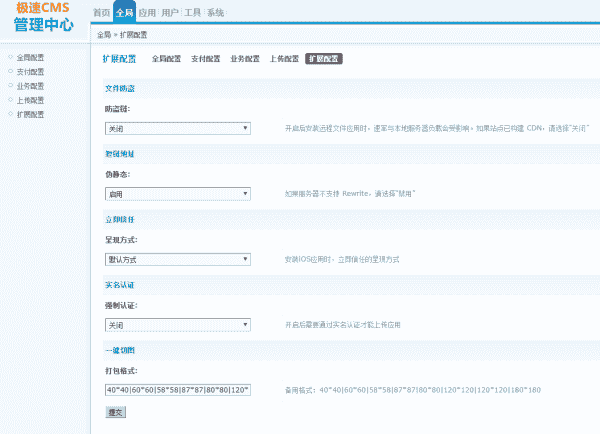The width and height of the screenshot is (600, 434).
Task: Select the 工具 top navigation tab
Action: (x=193, y=13)
